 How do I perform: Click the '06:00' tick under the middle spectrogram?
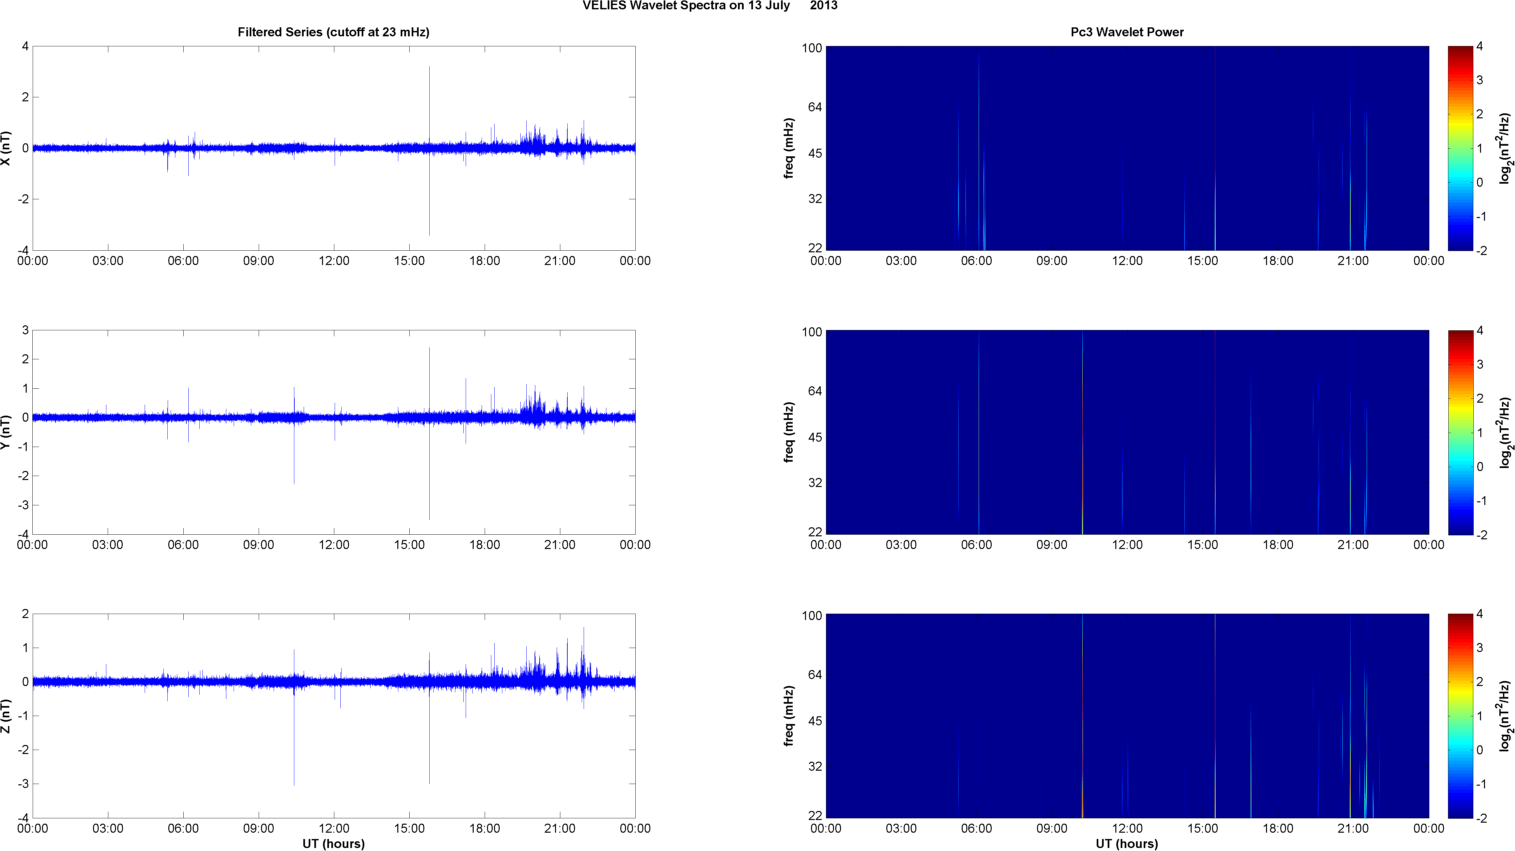(977, 545)
